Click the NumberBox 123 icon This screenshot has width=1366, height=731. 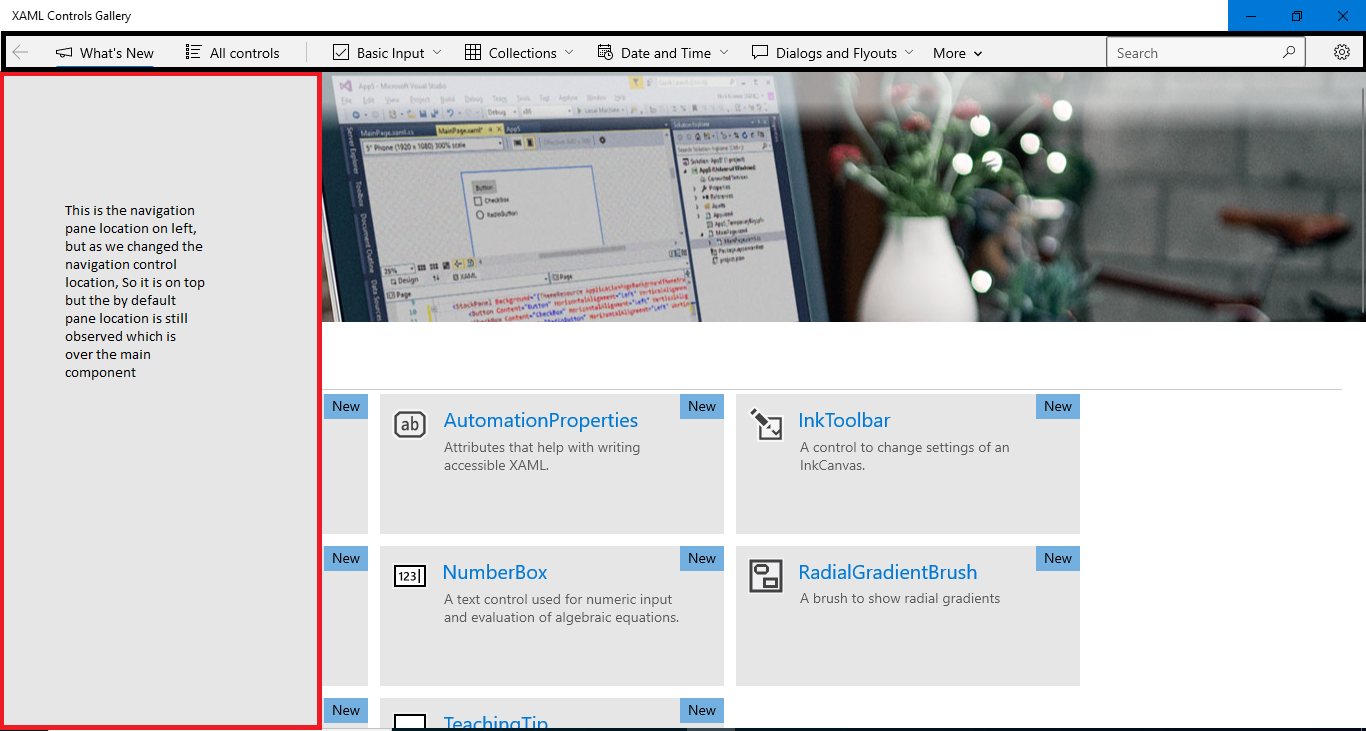click(x=410, y=576)
